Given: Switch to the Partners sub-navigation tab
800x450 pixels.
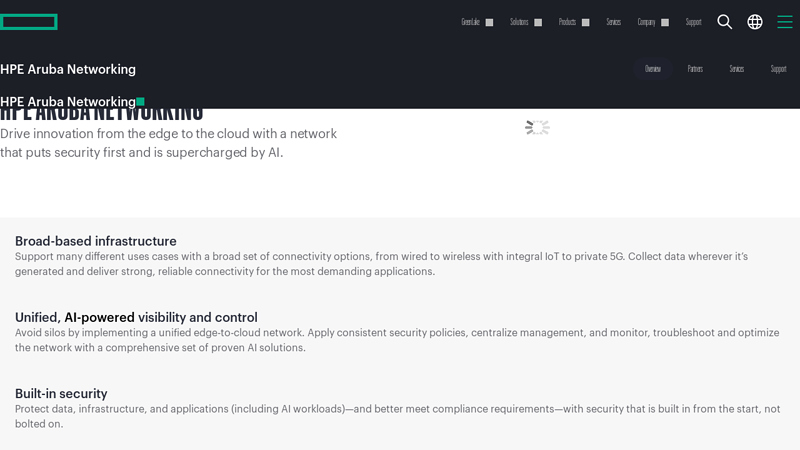Looking at the screenshot, I should (x=695, y=69).
